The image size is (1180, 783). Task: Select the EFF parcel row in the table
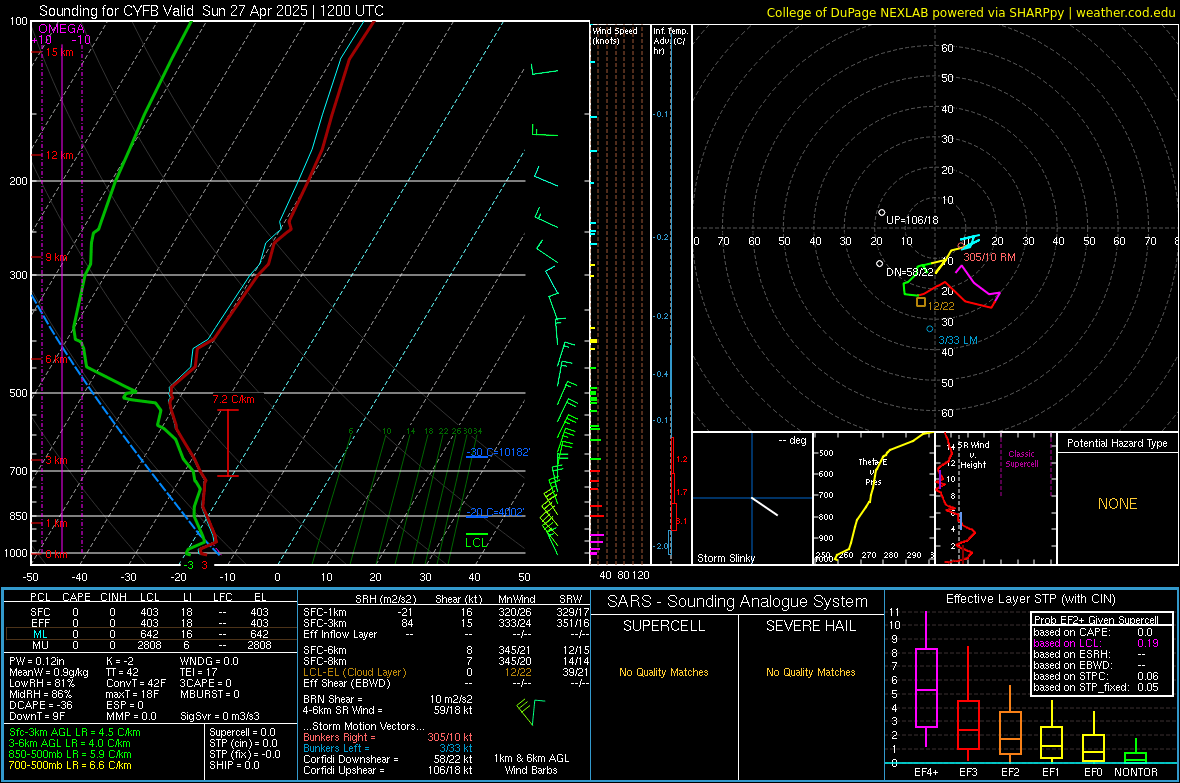point(150,623)
